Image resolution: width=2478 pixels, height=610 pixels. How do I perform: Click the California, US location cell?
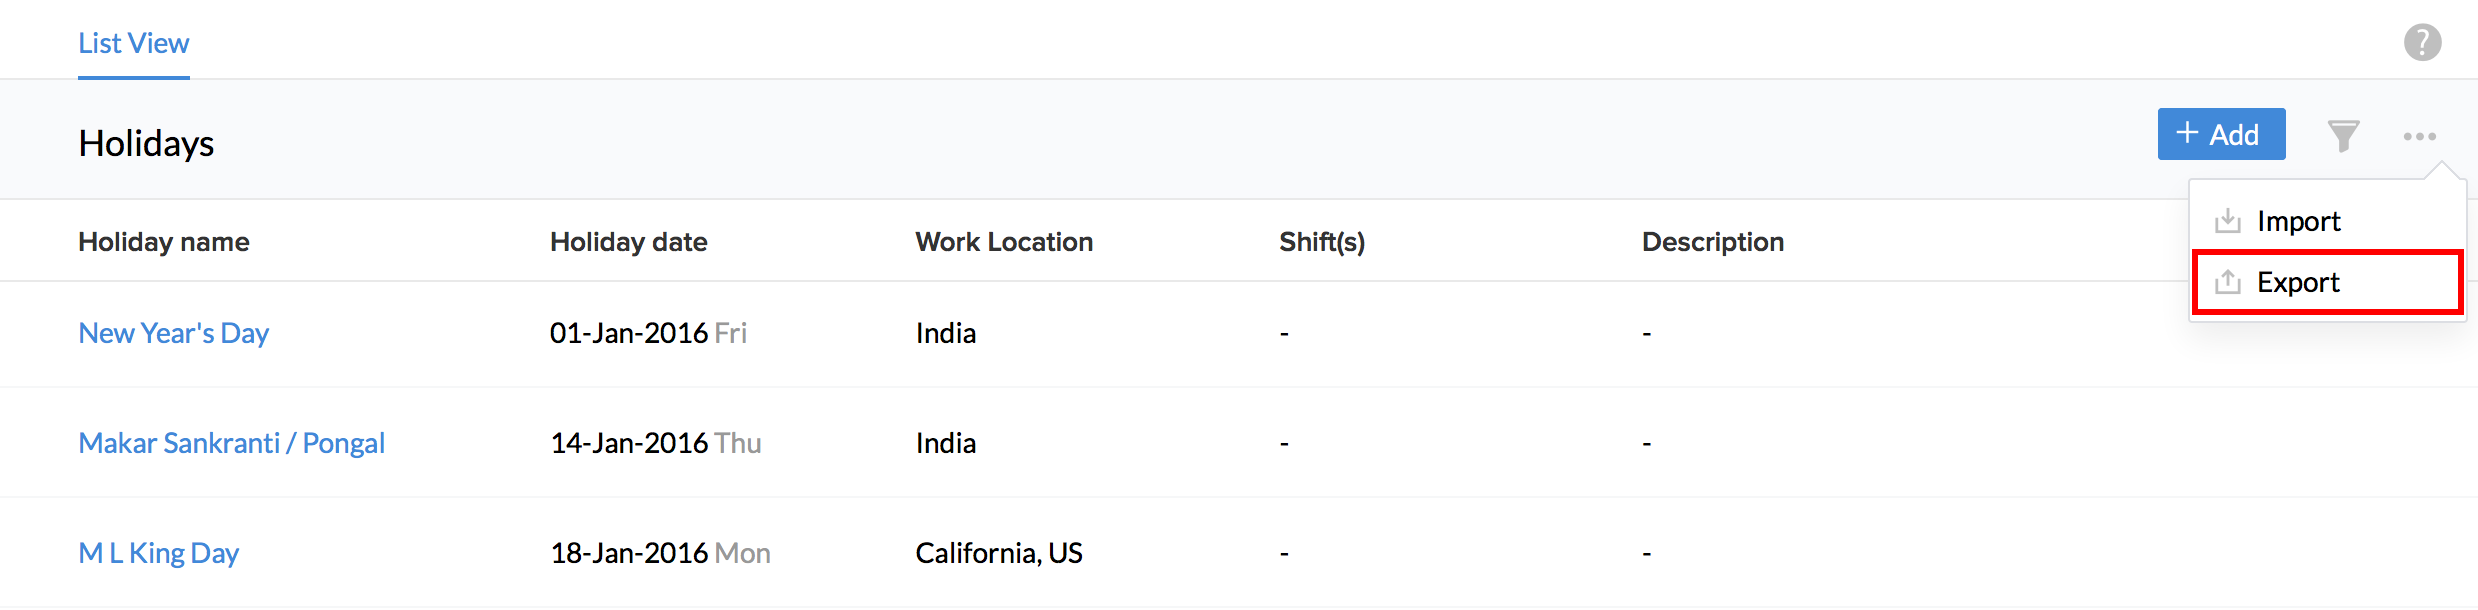[998, 553]
